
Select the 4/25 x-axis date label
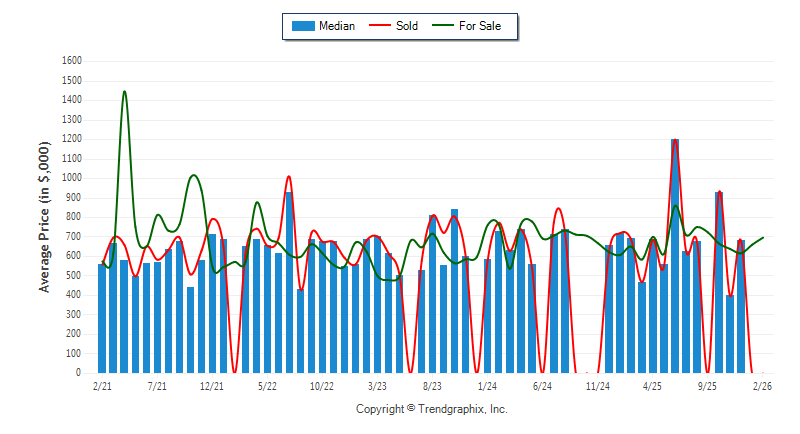[652, 385]
